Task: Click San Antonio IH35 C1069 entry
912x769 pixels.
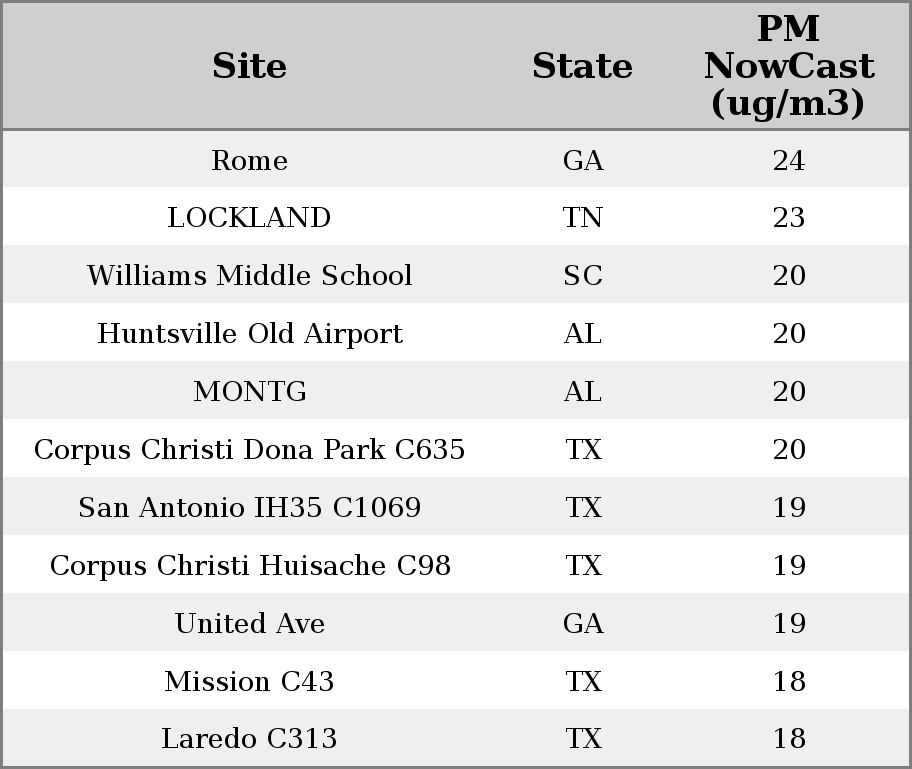Action: click(250, 508)
